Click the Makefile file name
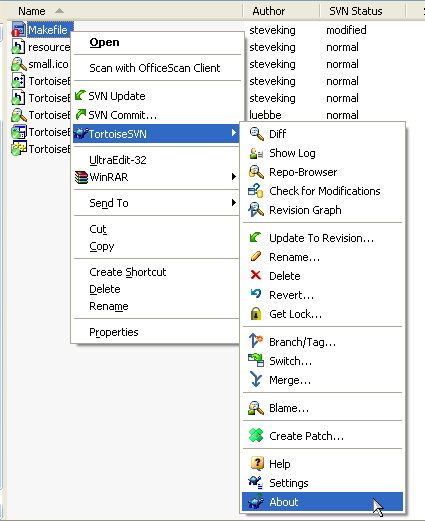The height and width of the screenshot is (521, 425). click(48, 30)
